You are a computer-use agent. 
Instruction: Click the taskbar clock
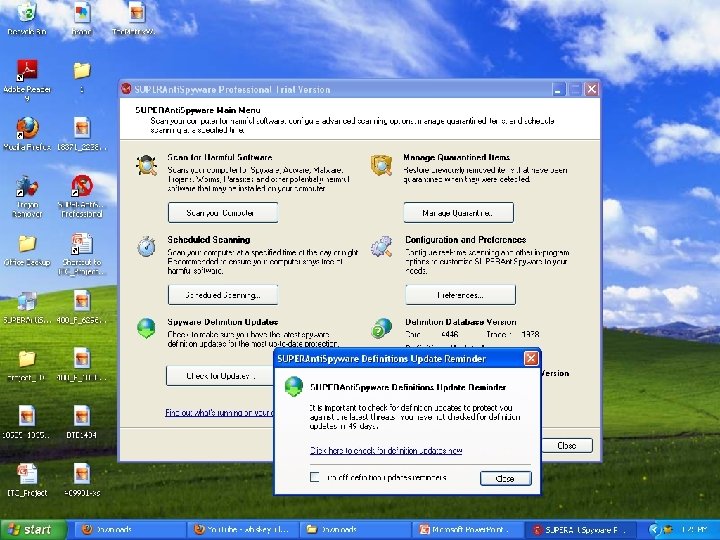[693, 530]
